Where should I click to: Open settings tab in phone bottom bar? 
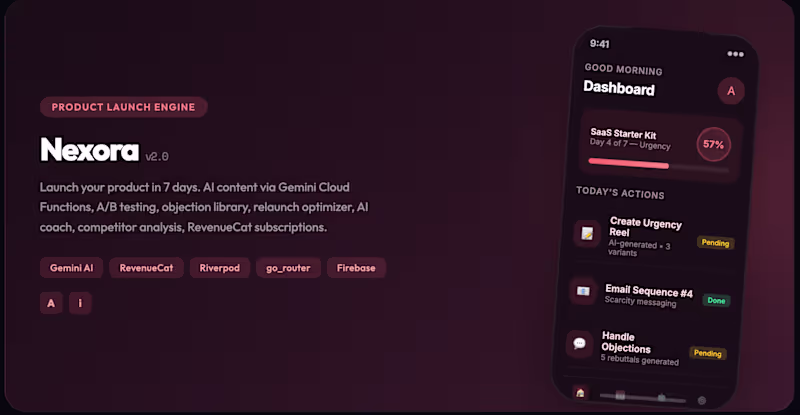pos(702,400)
